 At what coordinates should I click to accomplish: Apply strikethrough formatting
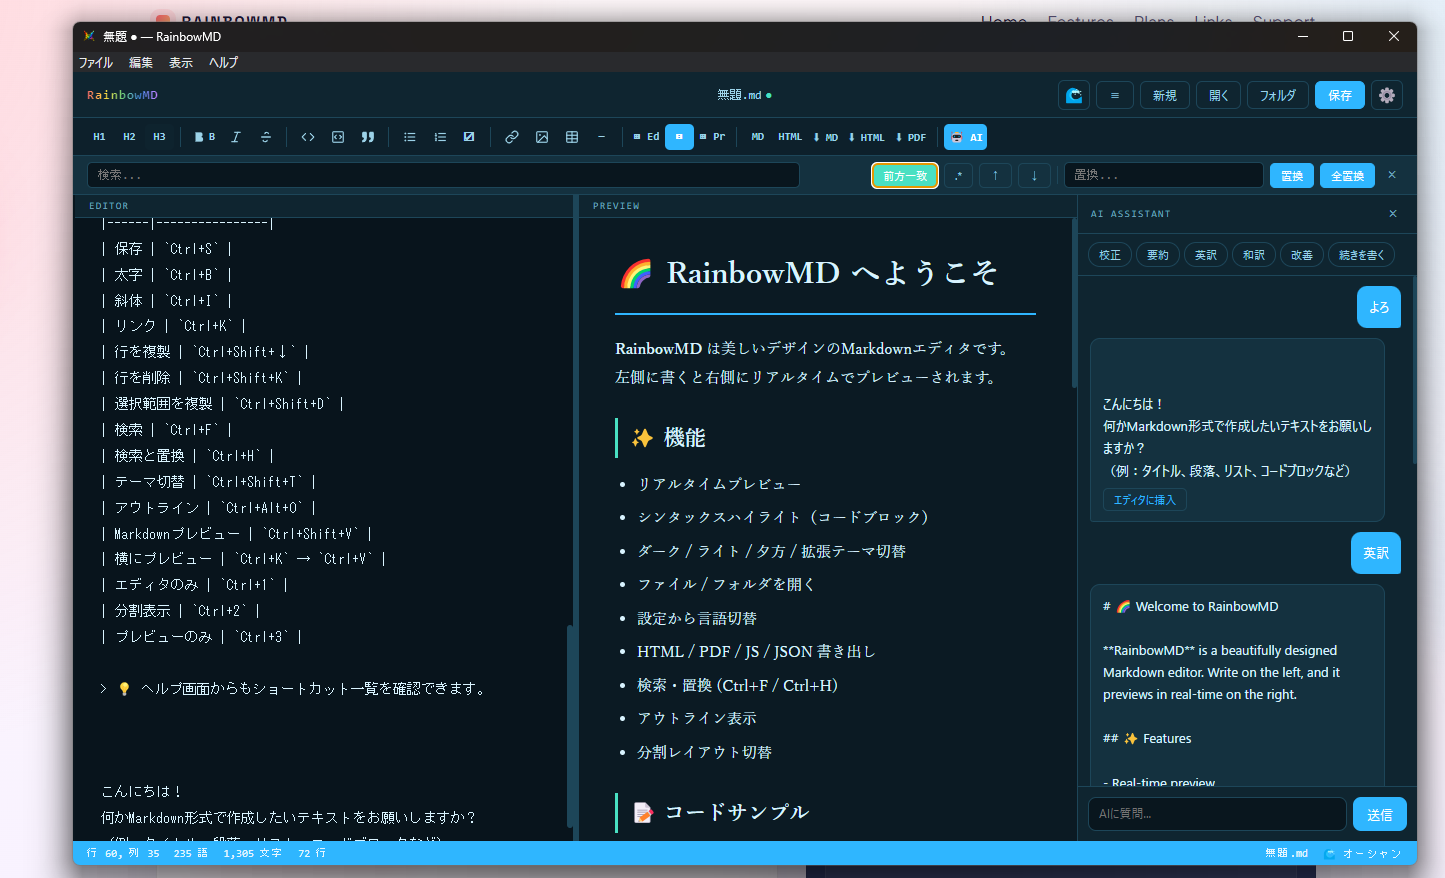(265, 137)
